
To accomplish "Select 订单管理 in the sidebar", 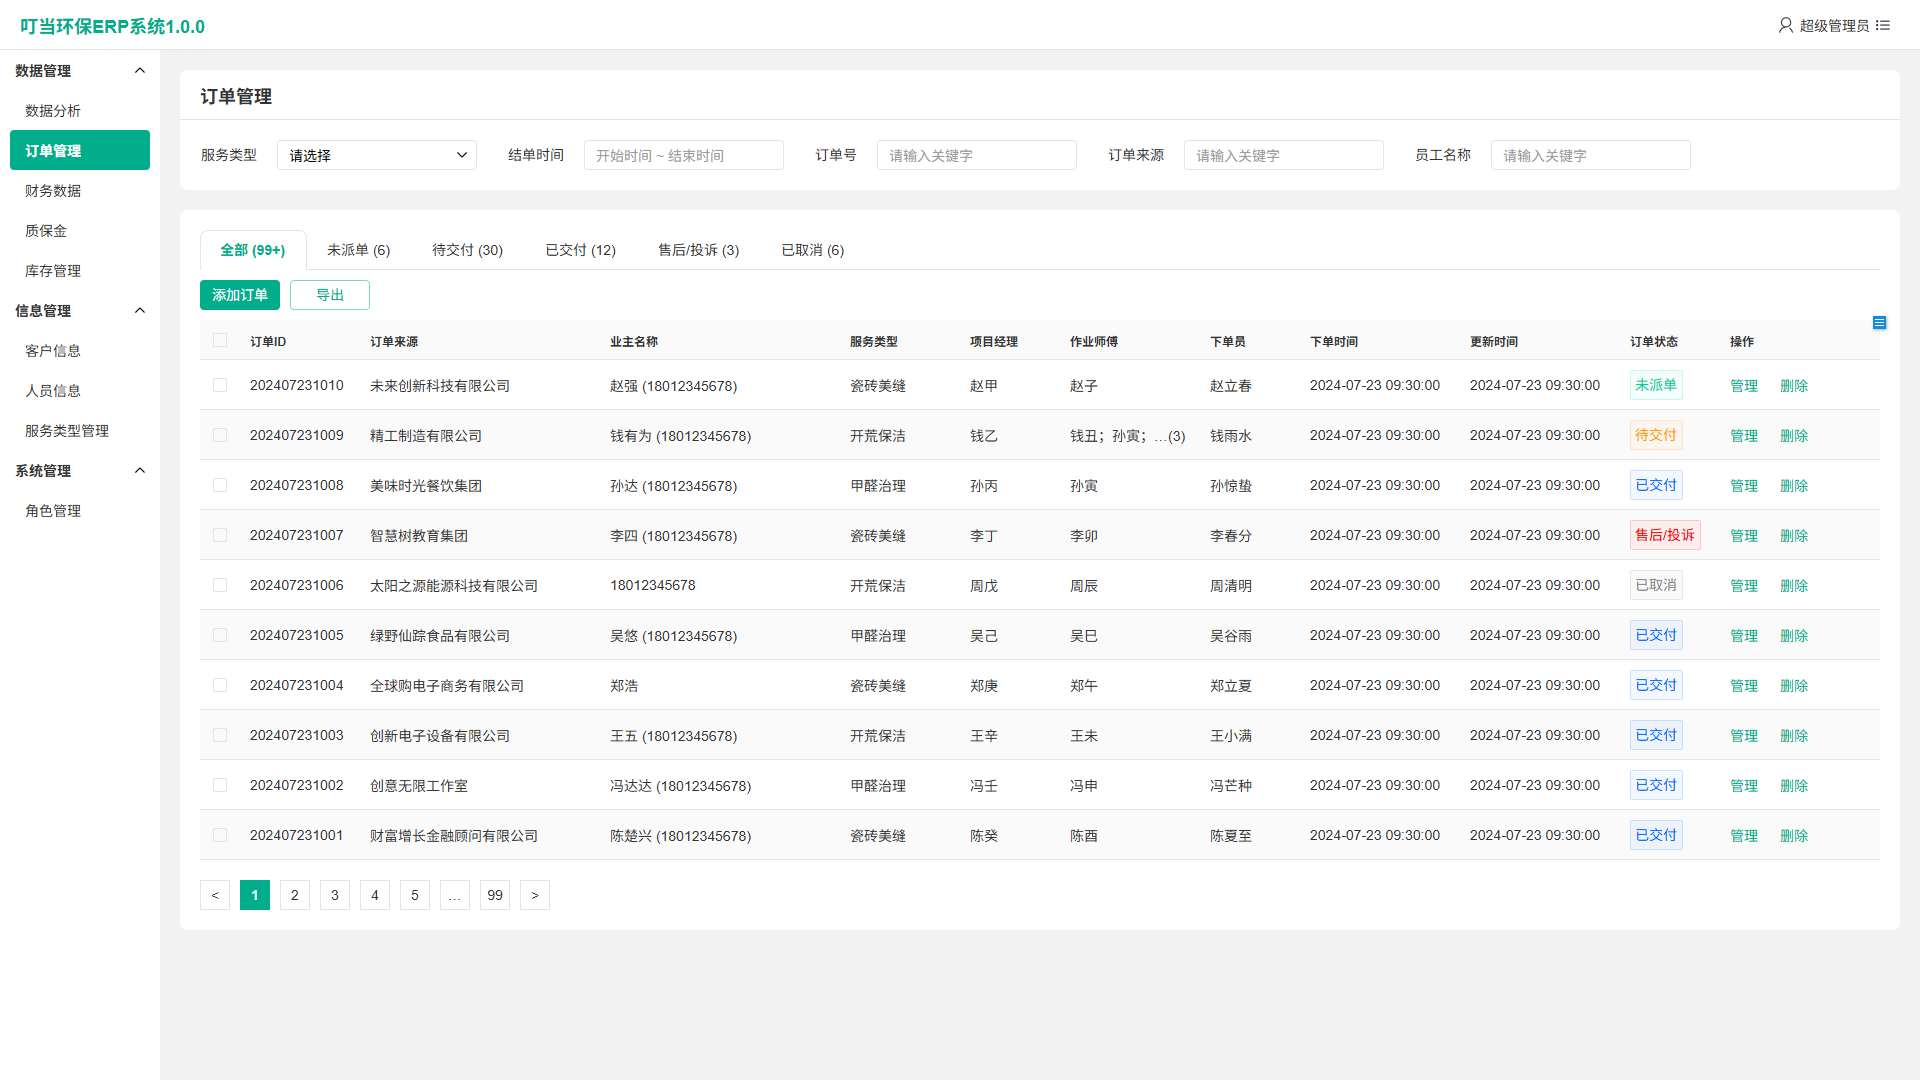I will point(80,150).
